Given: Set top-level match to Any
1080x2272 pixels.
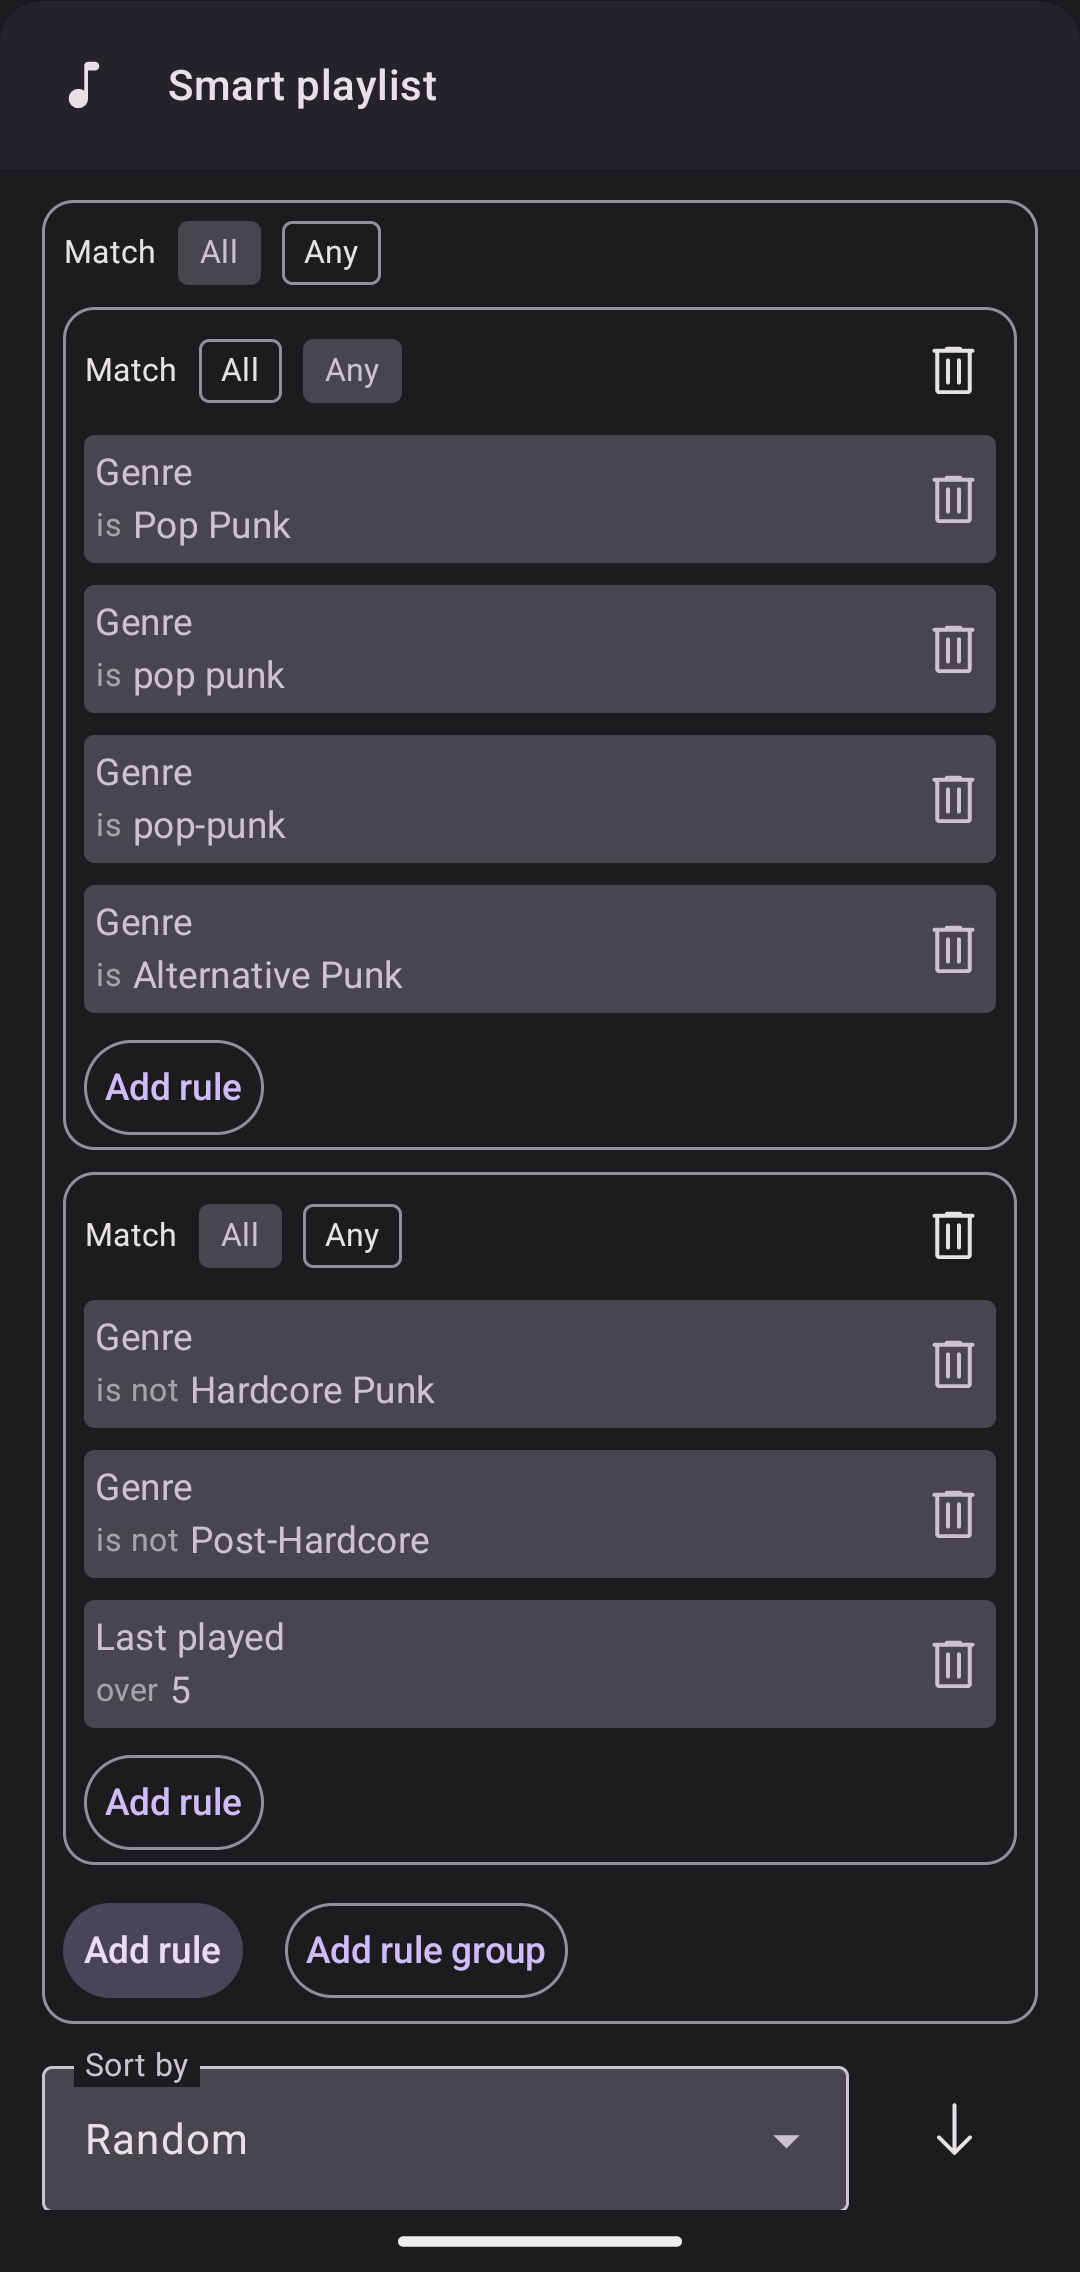Looking at the screenshot, I should (331, 253).
